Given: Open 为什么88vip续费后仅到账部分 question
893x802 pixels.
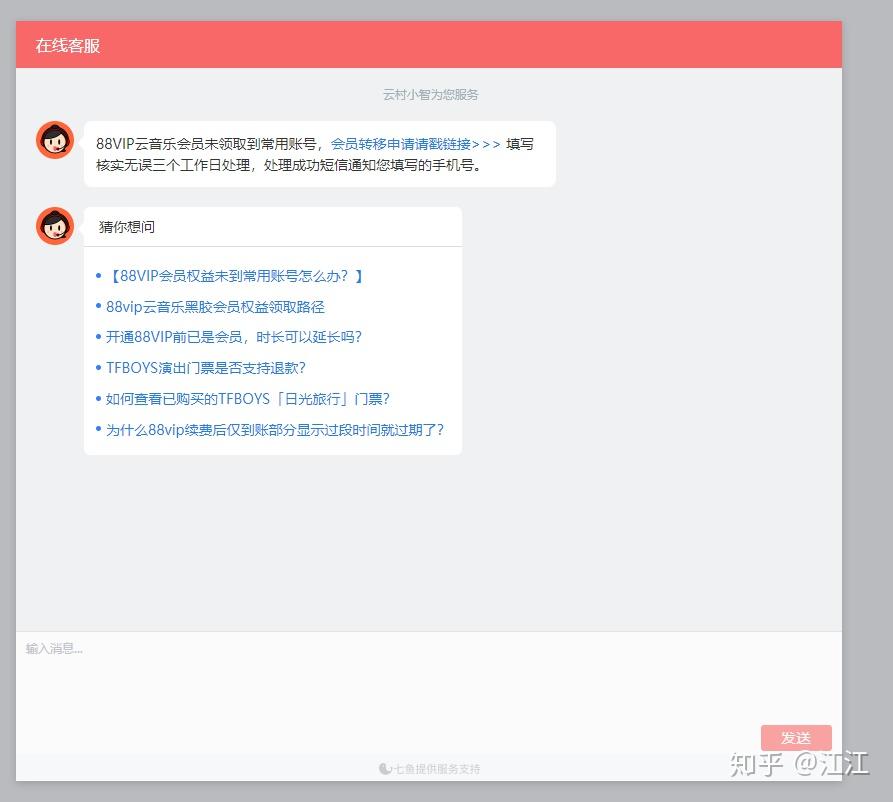Looking at the screenshot, I should [275, 429].
